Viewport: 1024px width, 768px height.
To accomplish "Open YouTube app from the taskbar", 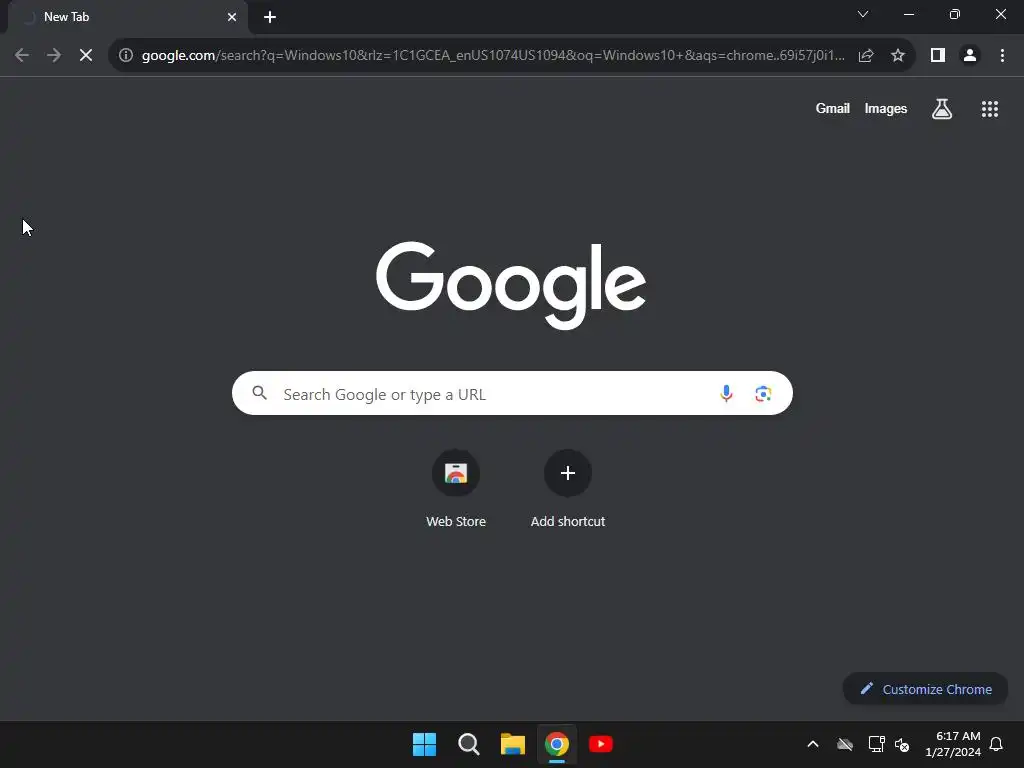I will tap(601, 744).
